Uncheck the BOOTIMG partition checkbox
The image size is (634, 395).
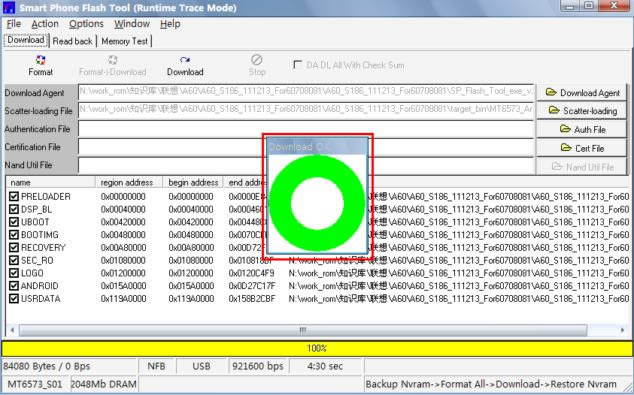[14, 235]
